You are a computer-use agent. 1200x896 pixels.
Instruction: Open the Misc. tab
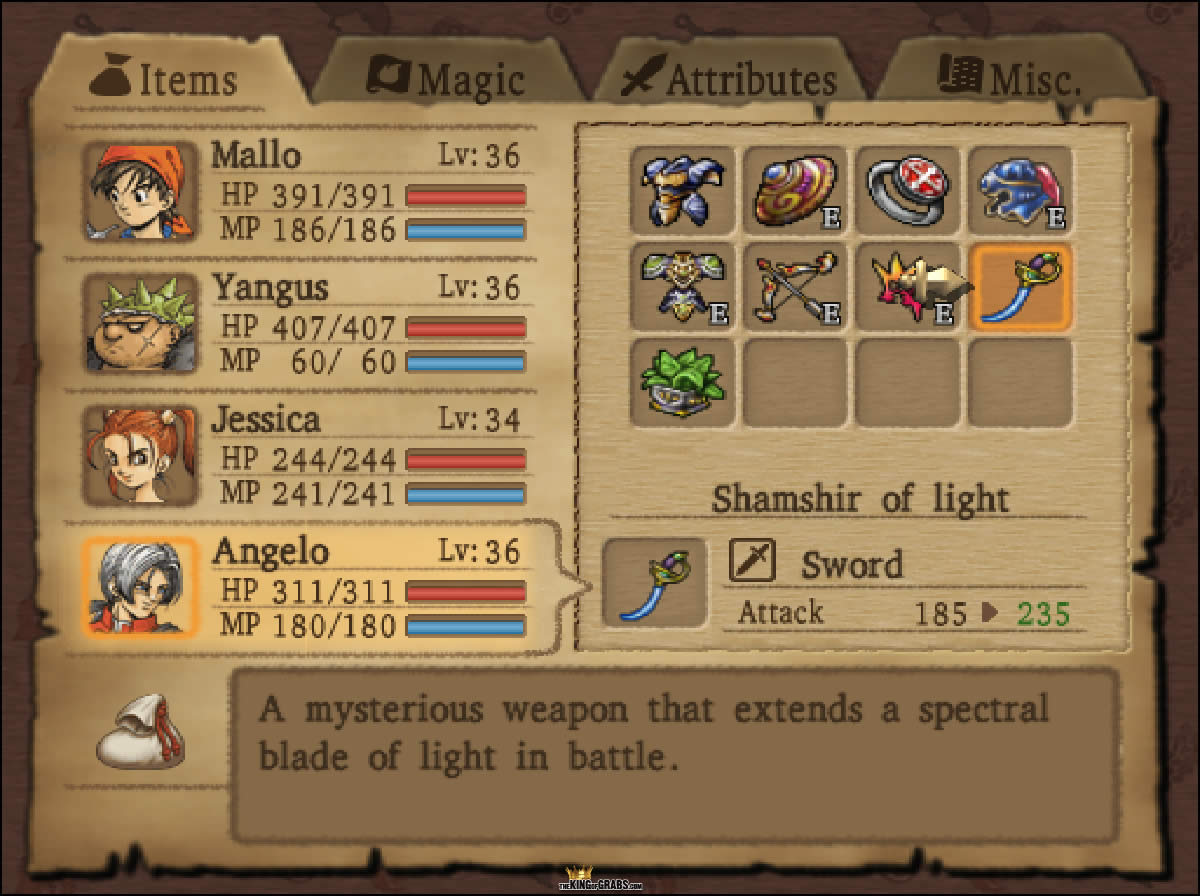pyautogui.click(x=1010, y=80)
